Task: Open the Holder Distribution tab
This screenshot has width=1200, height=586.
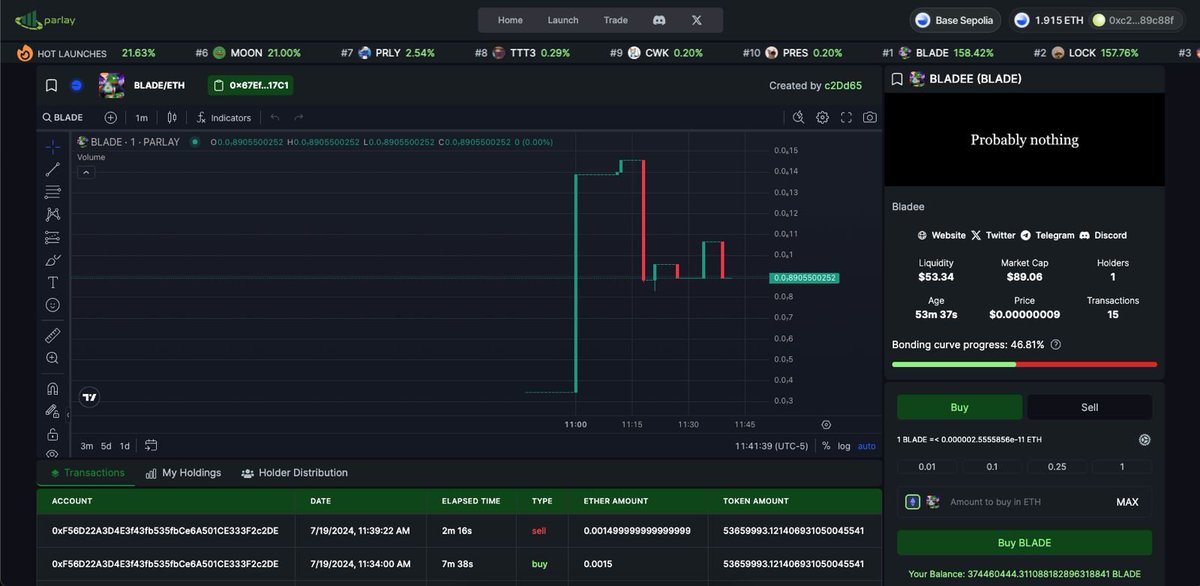Action: [x=294, y=473]
